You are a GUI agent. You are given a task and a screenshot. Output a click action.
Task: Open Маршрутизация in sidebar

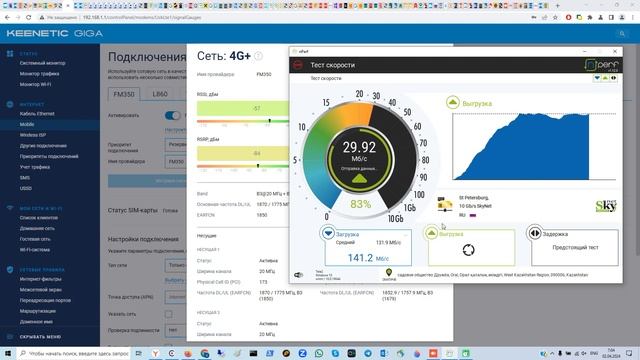[38, 311]
